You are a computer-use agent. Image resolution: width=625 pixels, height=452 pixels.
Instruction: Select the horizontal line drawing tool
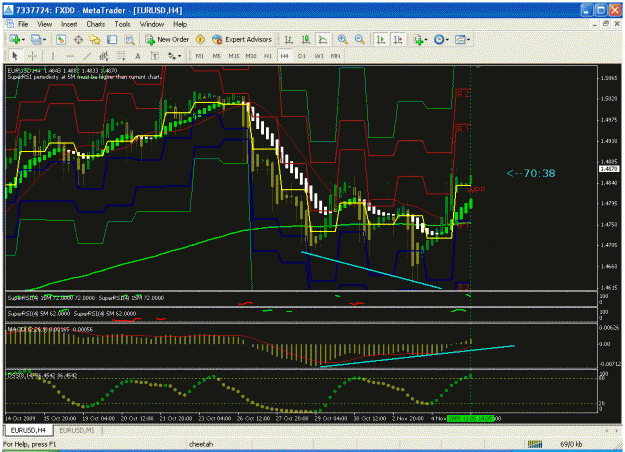pyautogui.click(x=70, y=56)
